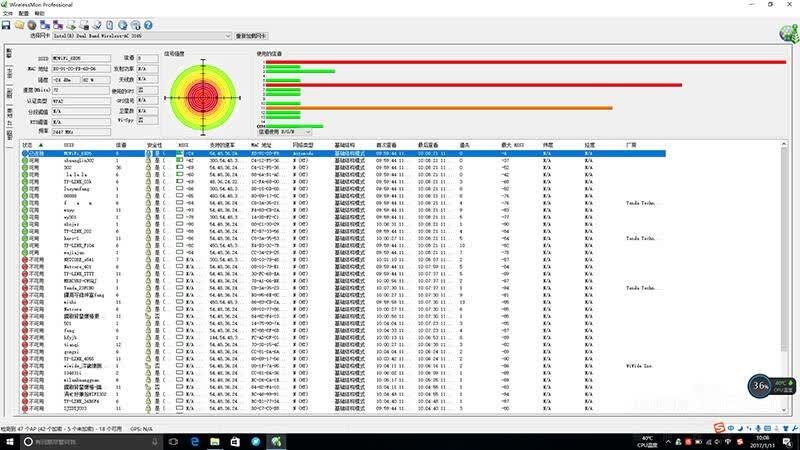Screen dimensions: 800x450
Task: Click the reload network cards button
Action: pos(251,36)
